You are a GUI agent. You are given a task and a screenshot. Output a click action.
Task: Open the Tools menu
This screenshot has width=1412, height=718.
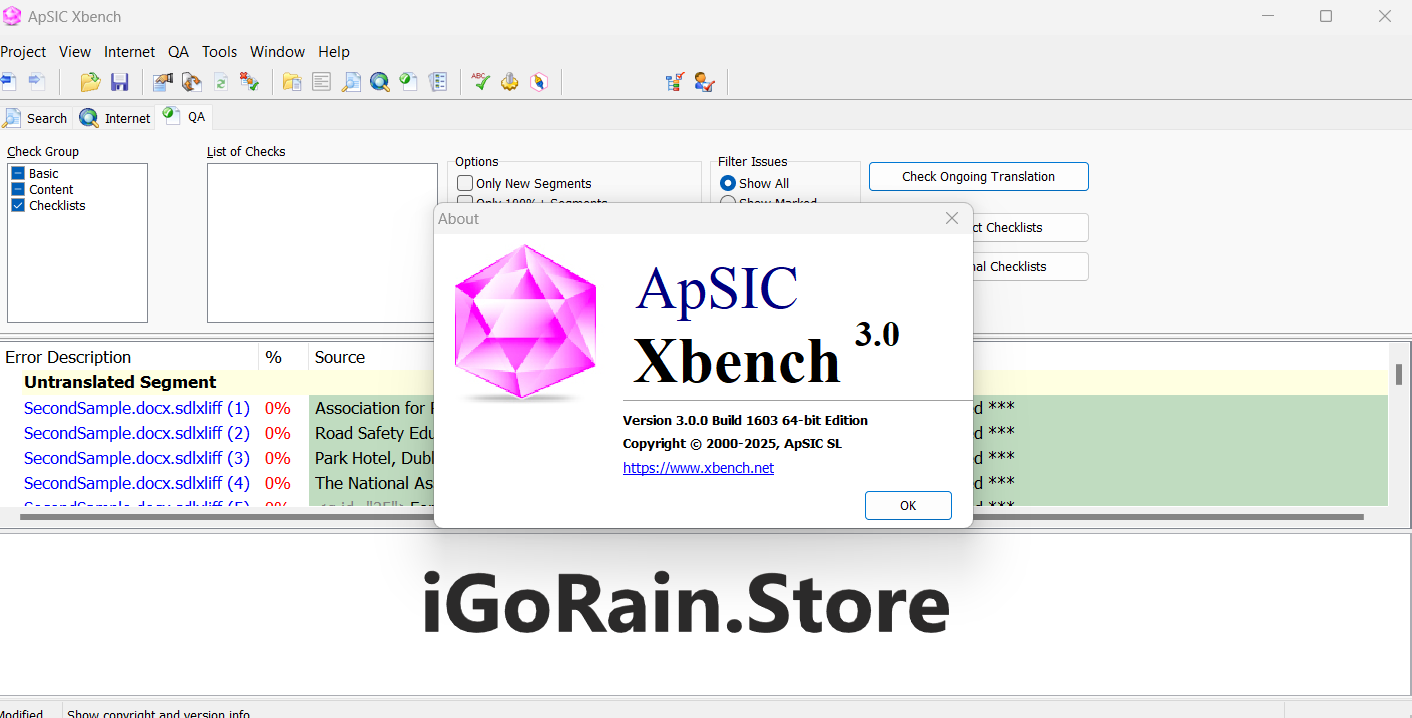tap(219, 52)
